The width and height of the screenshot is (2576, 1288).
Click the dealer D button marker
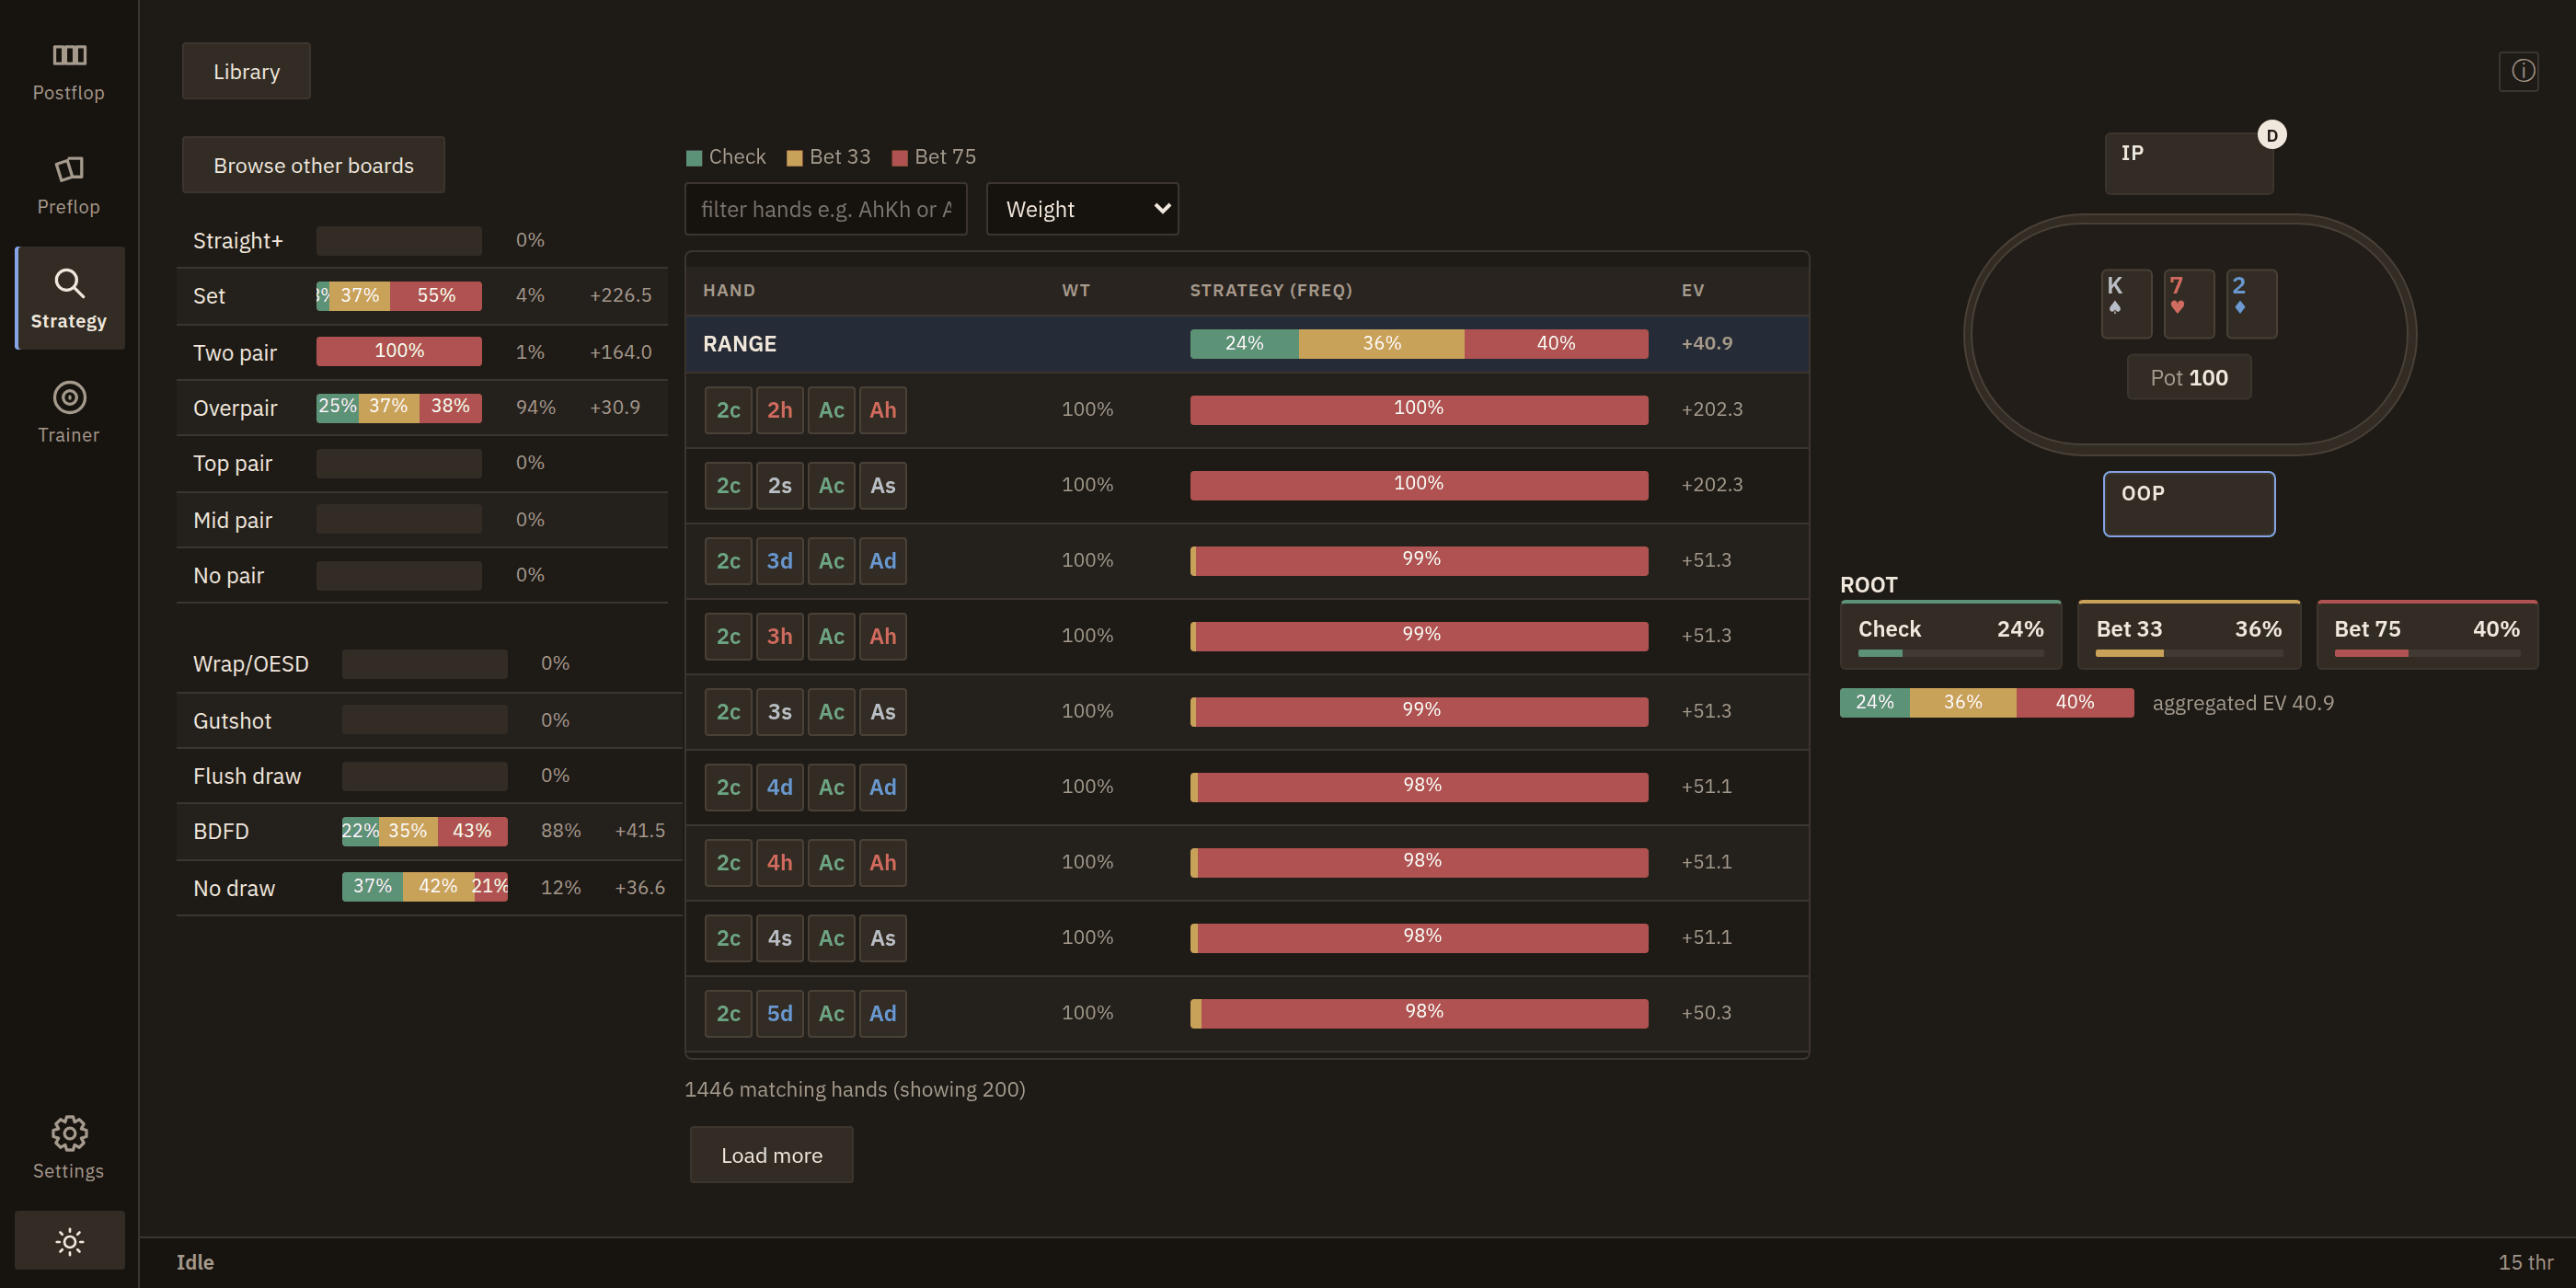click(x=2272, y=135)
